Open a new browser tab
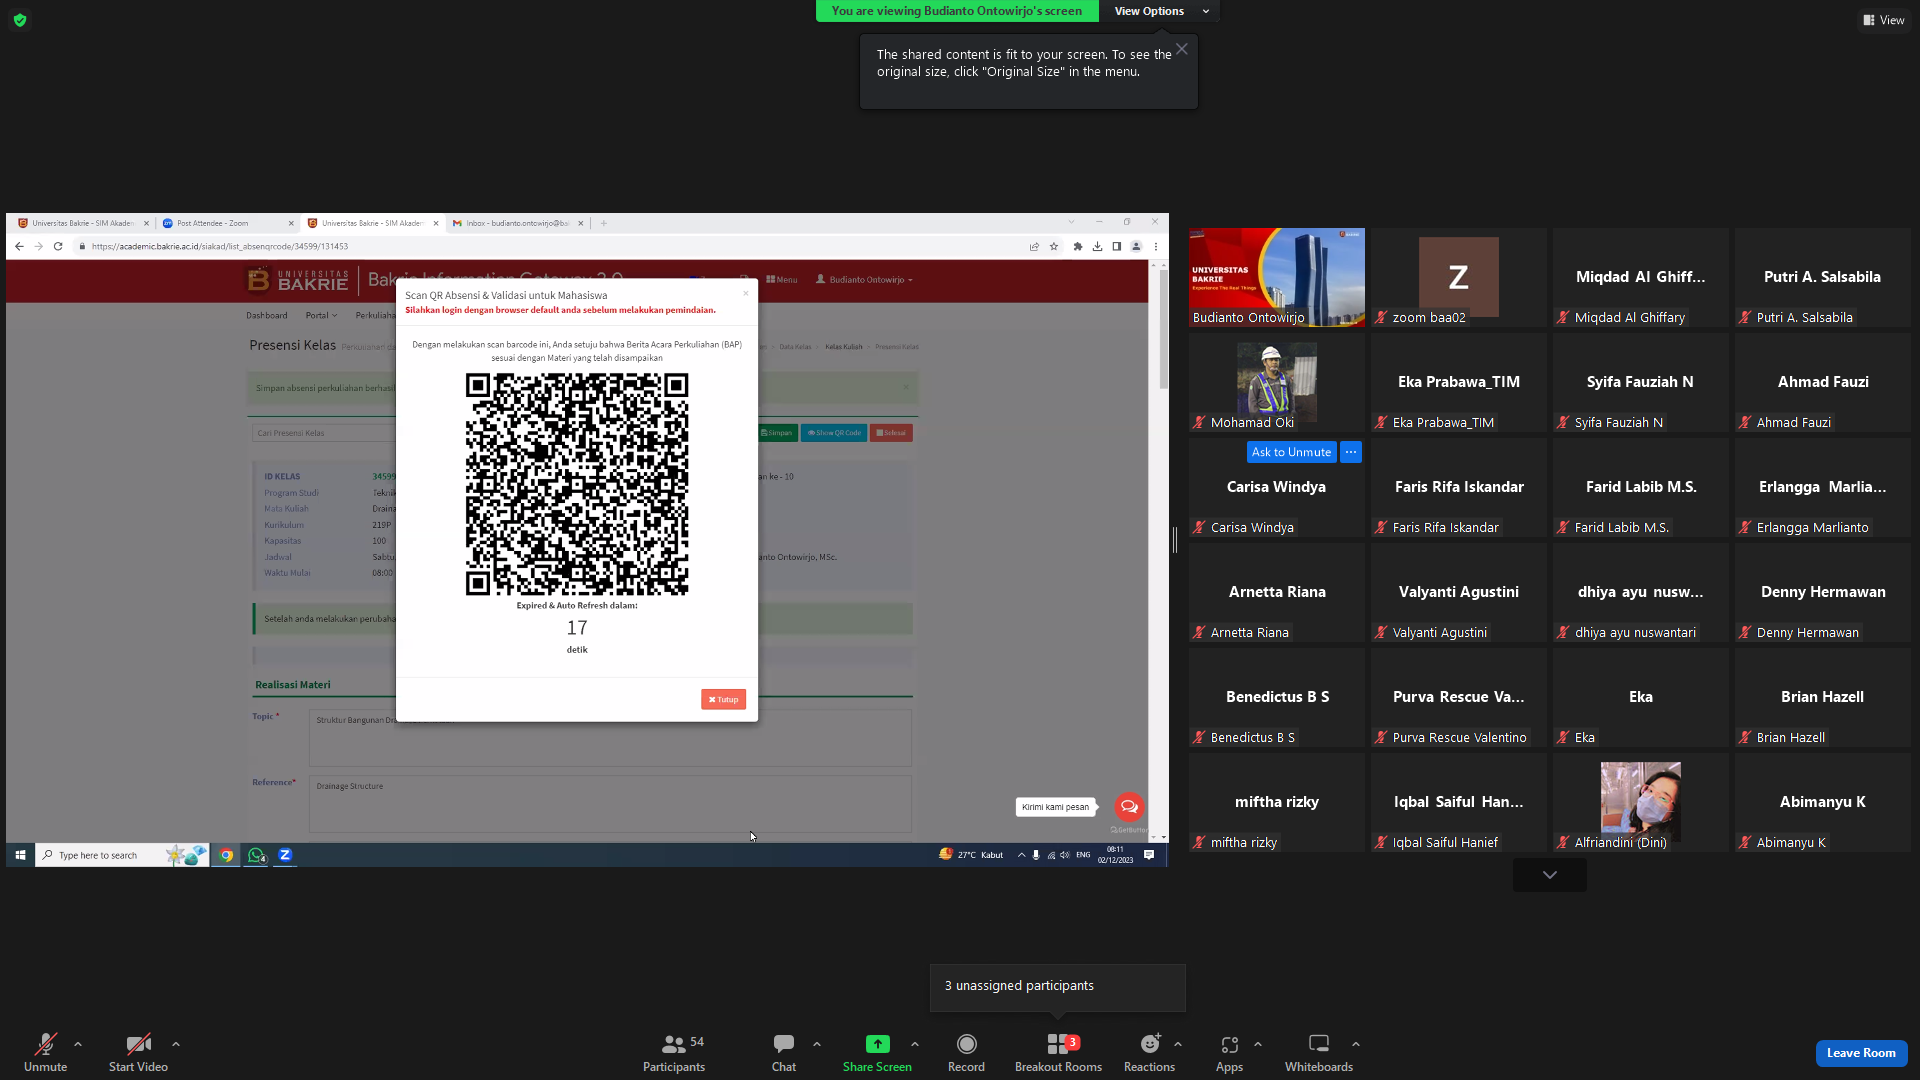 click(604, 223)
